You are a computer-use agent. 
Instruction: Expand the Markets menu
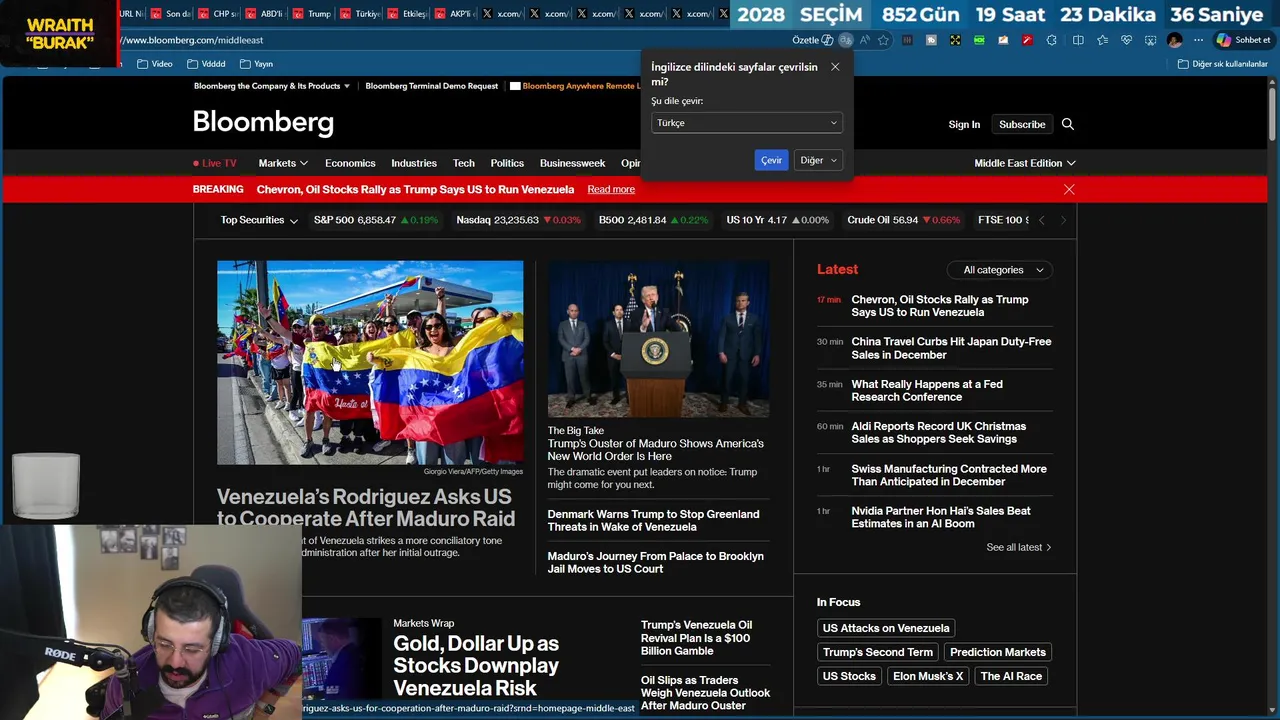click(283, 163)
